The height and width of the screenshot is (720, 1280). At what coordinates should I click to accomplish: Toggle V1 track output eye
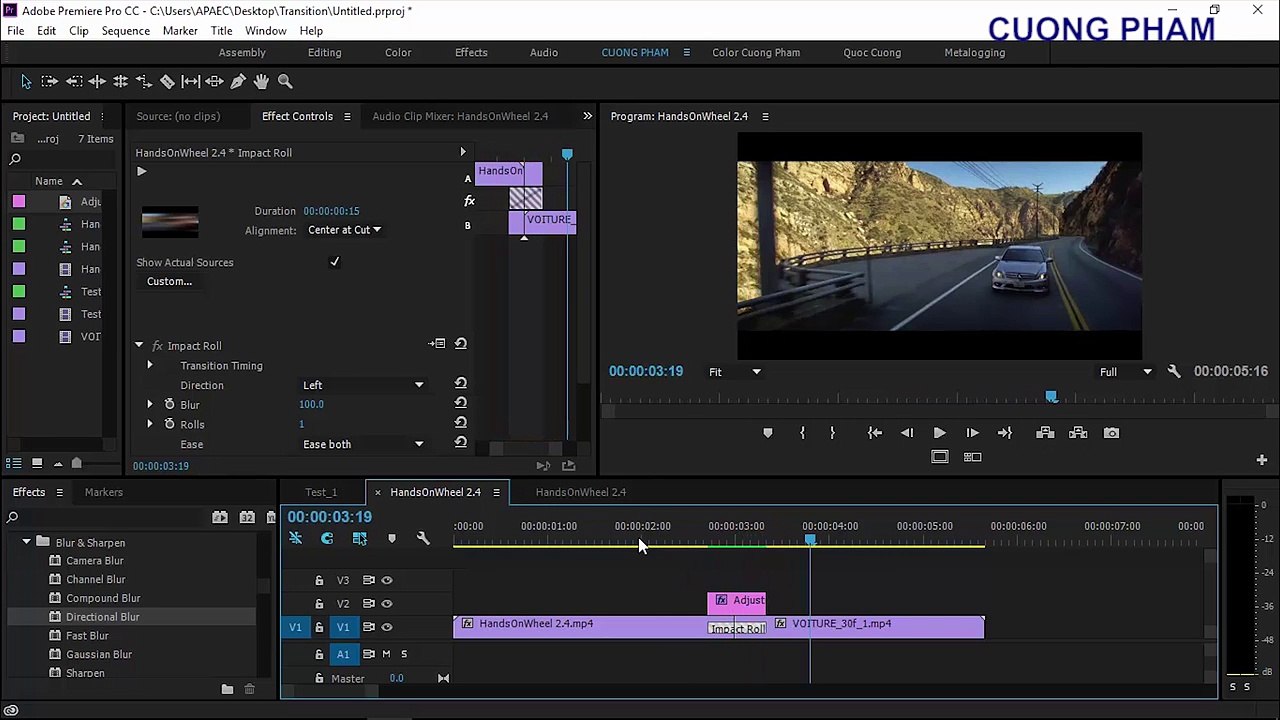click(387, 627)
